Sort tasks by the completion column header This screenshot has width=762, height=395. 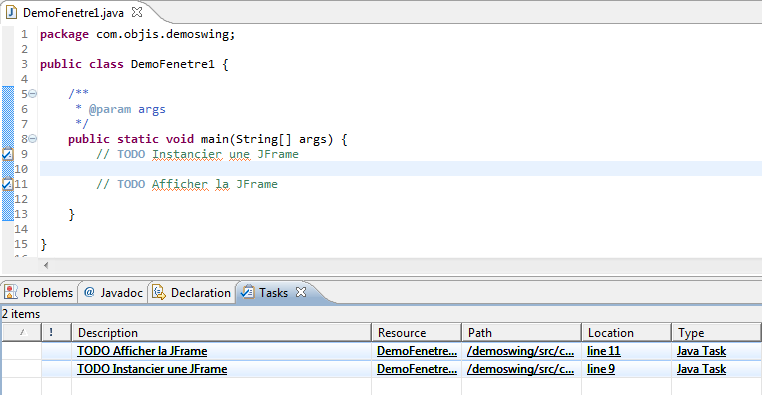tap(22, 333)
